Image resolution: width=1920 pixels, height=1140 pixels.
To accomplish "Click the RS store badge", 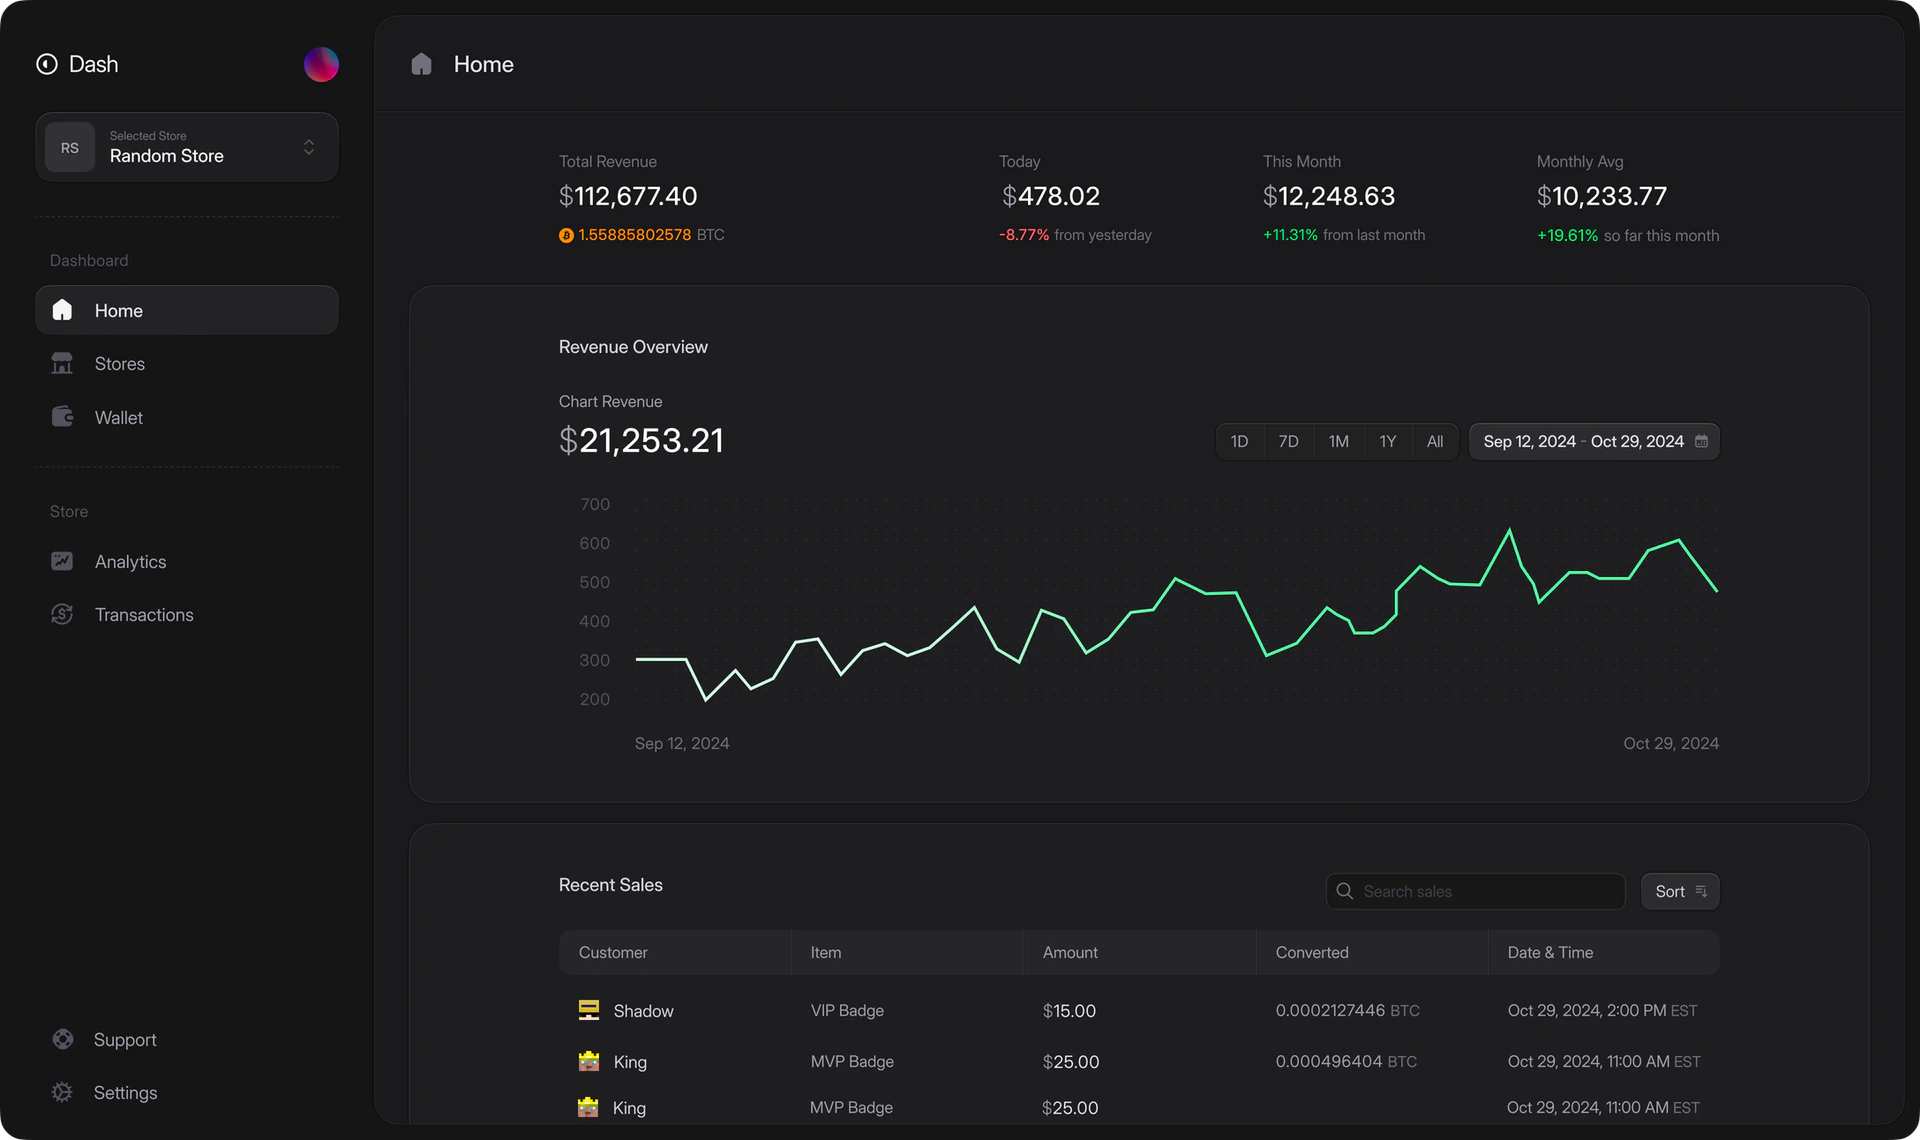I will pyautogui.click(x=70, y=147).
